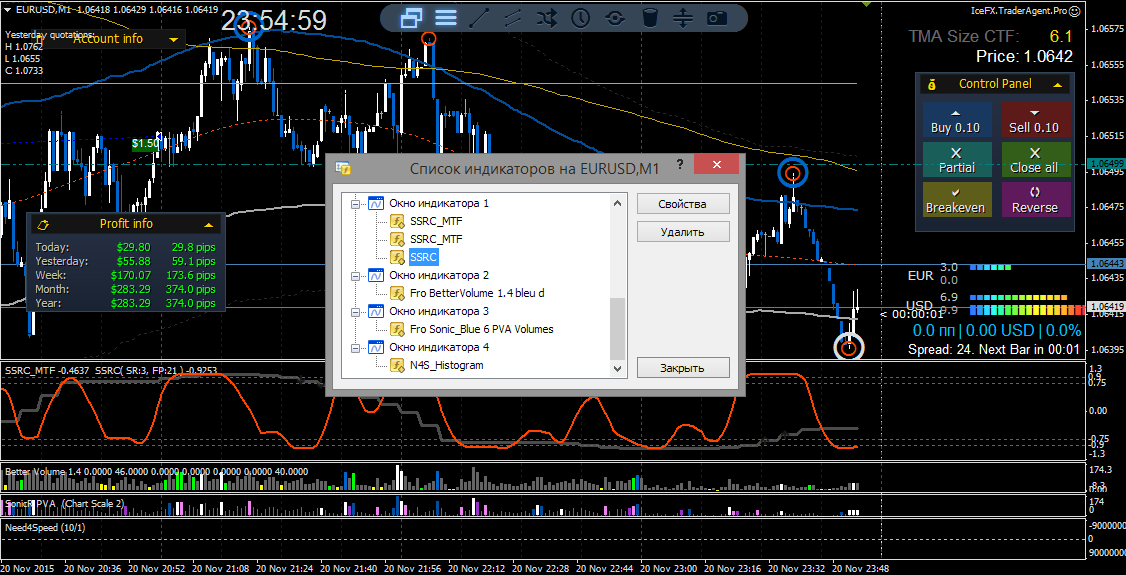Delete selected indicator with Удалить button
This screenshot has width=1126, height=575.
683,232
